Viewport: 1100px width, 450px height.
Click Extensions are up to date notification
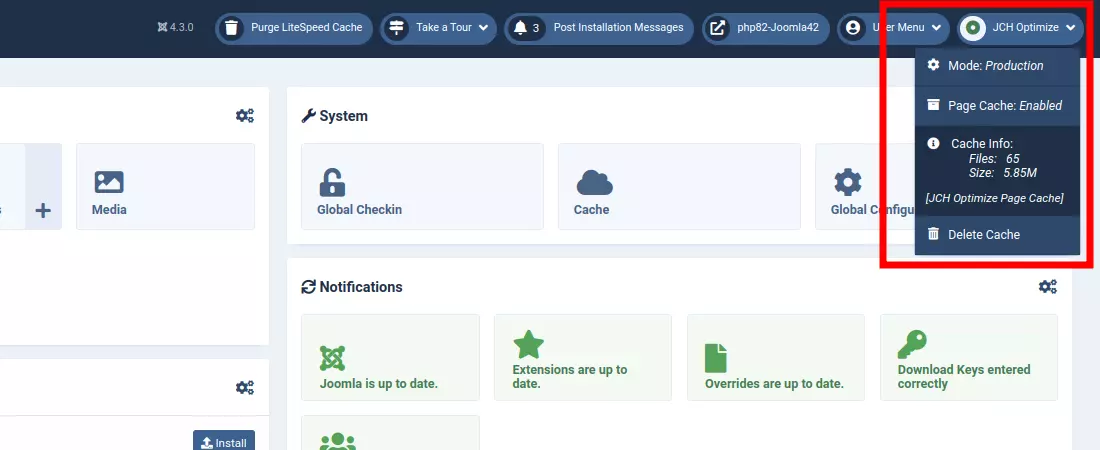click(583, 357)
